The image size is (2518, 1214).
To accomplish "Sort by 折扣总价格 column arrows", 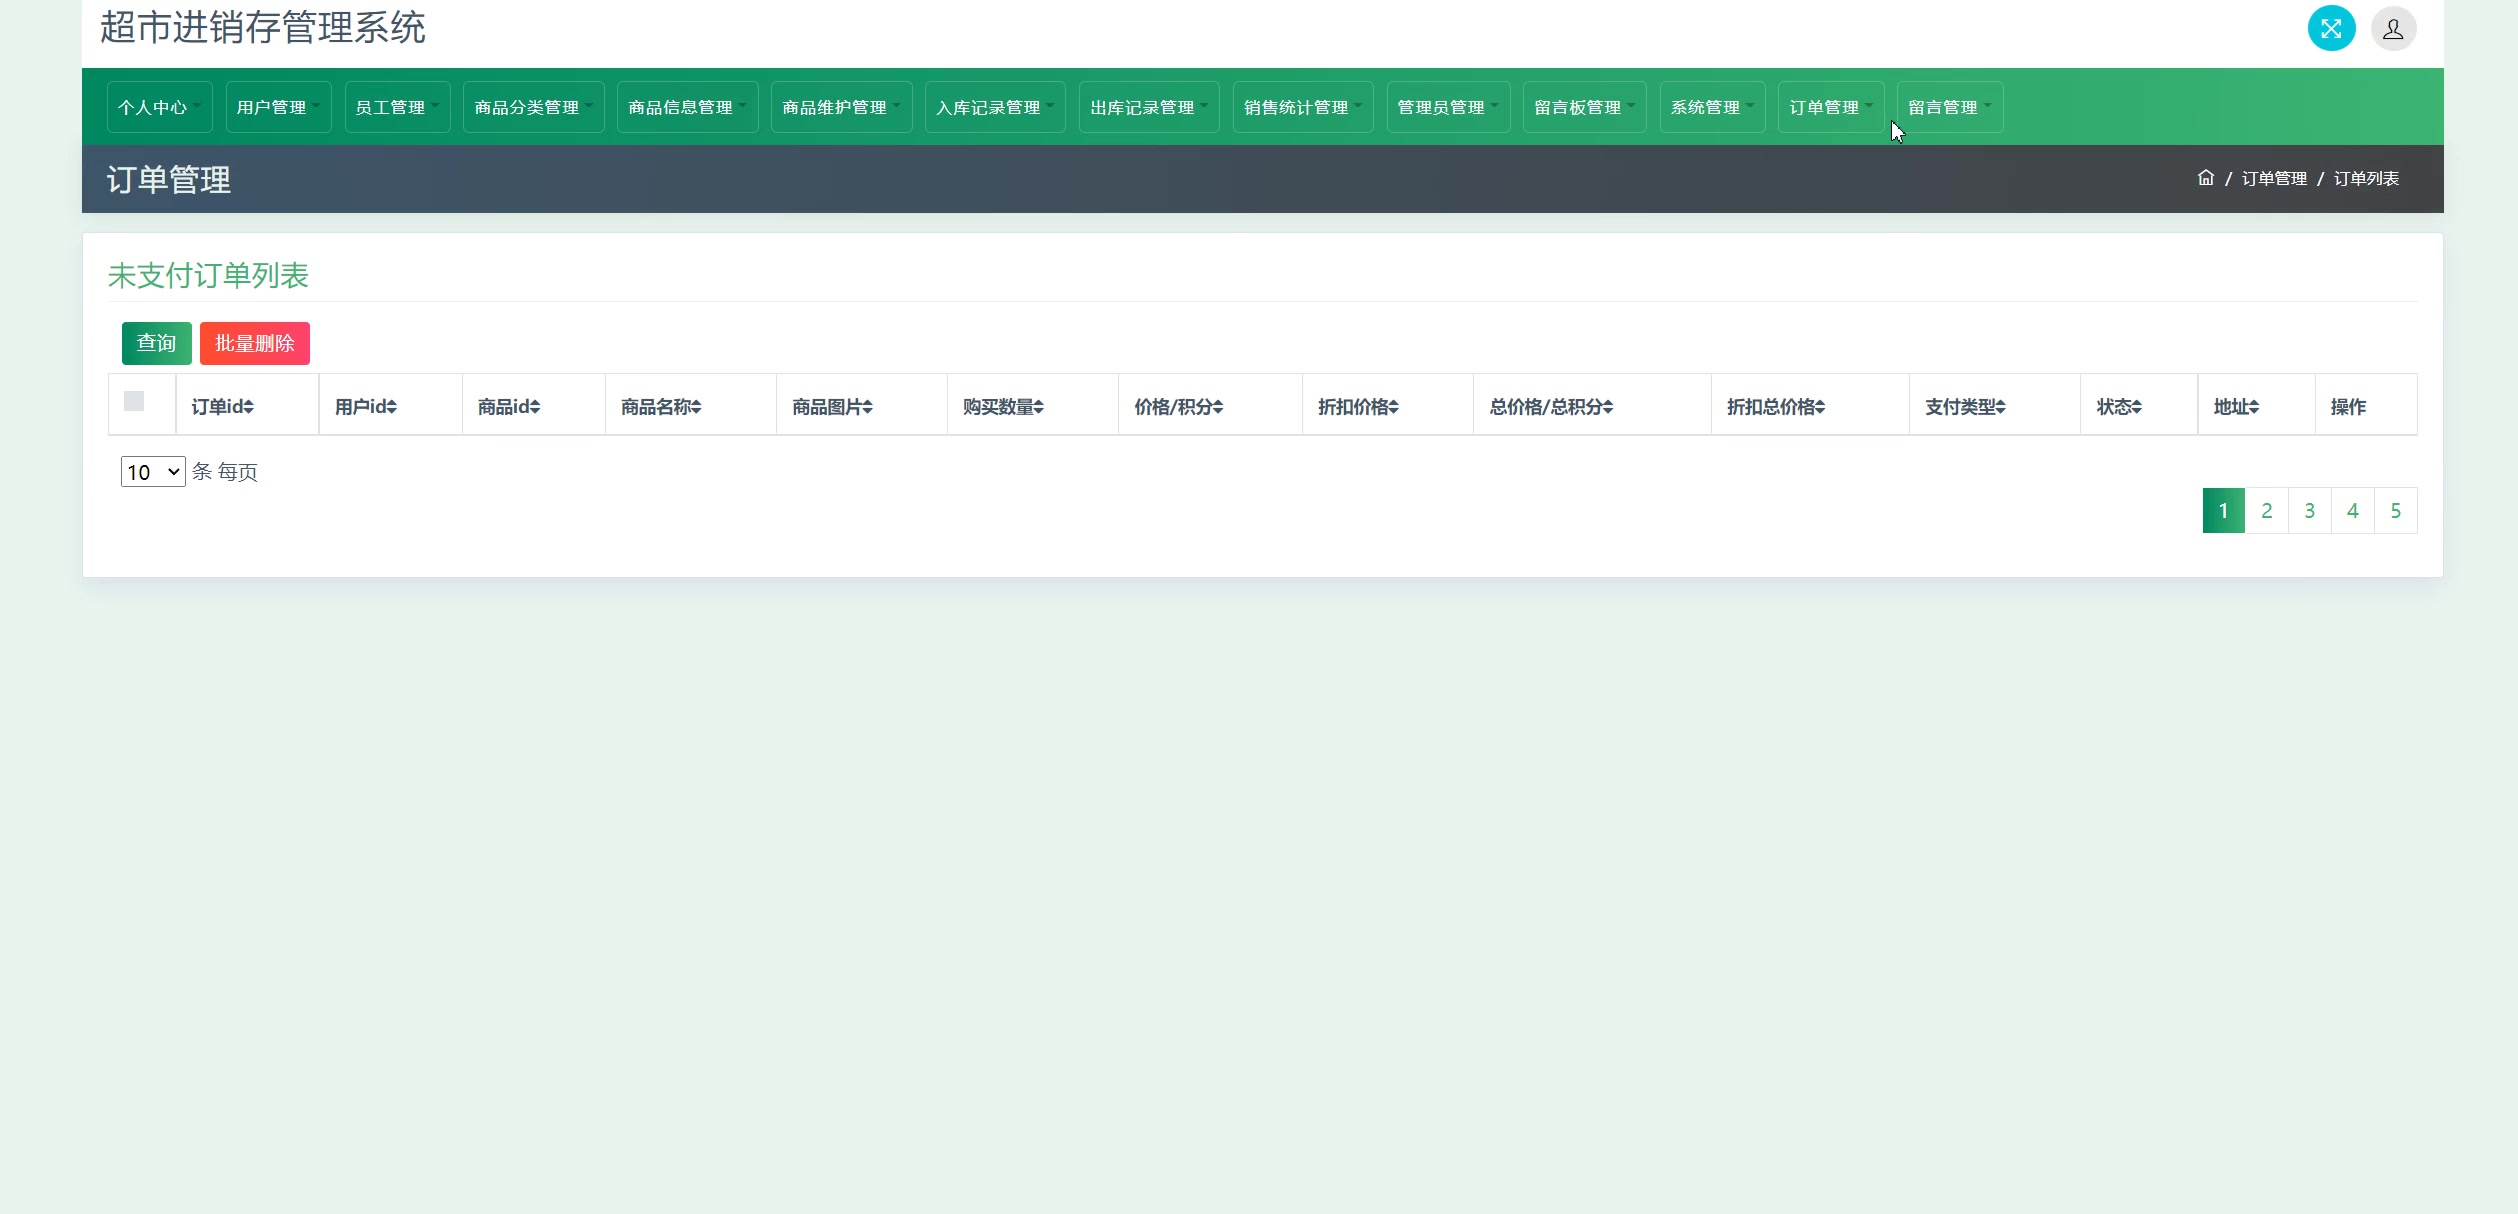I will coord(1820,407).
